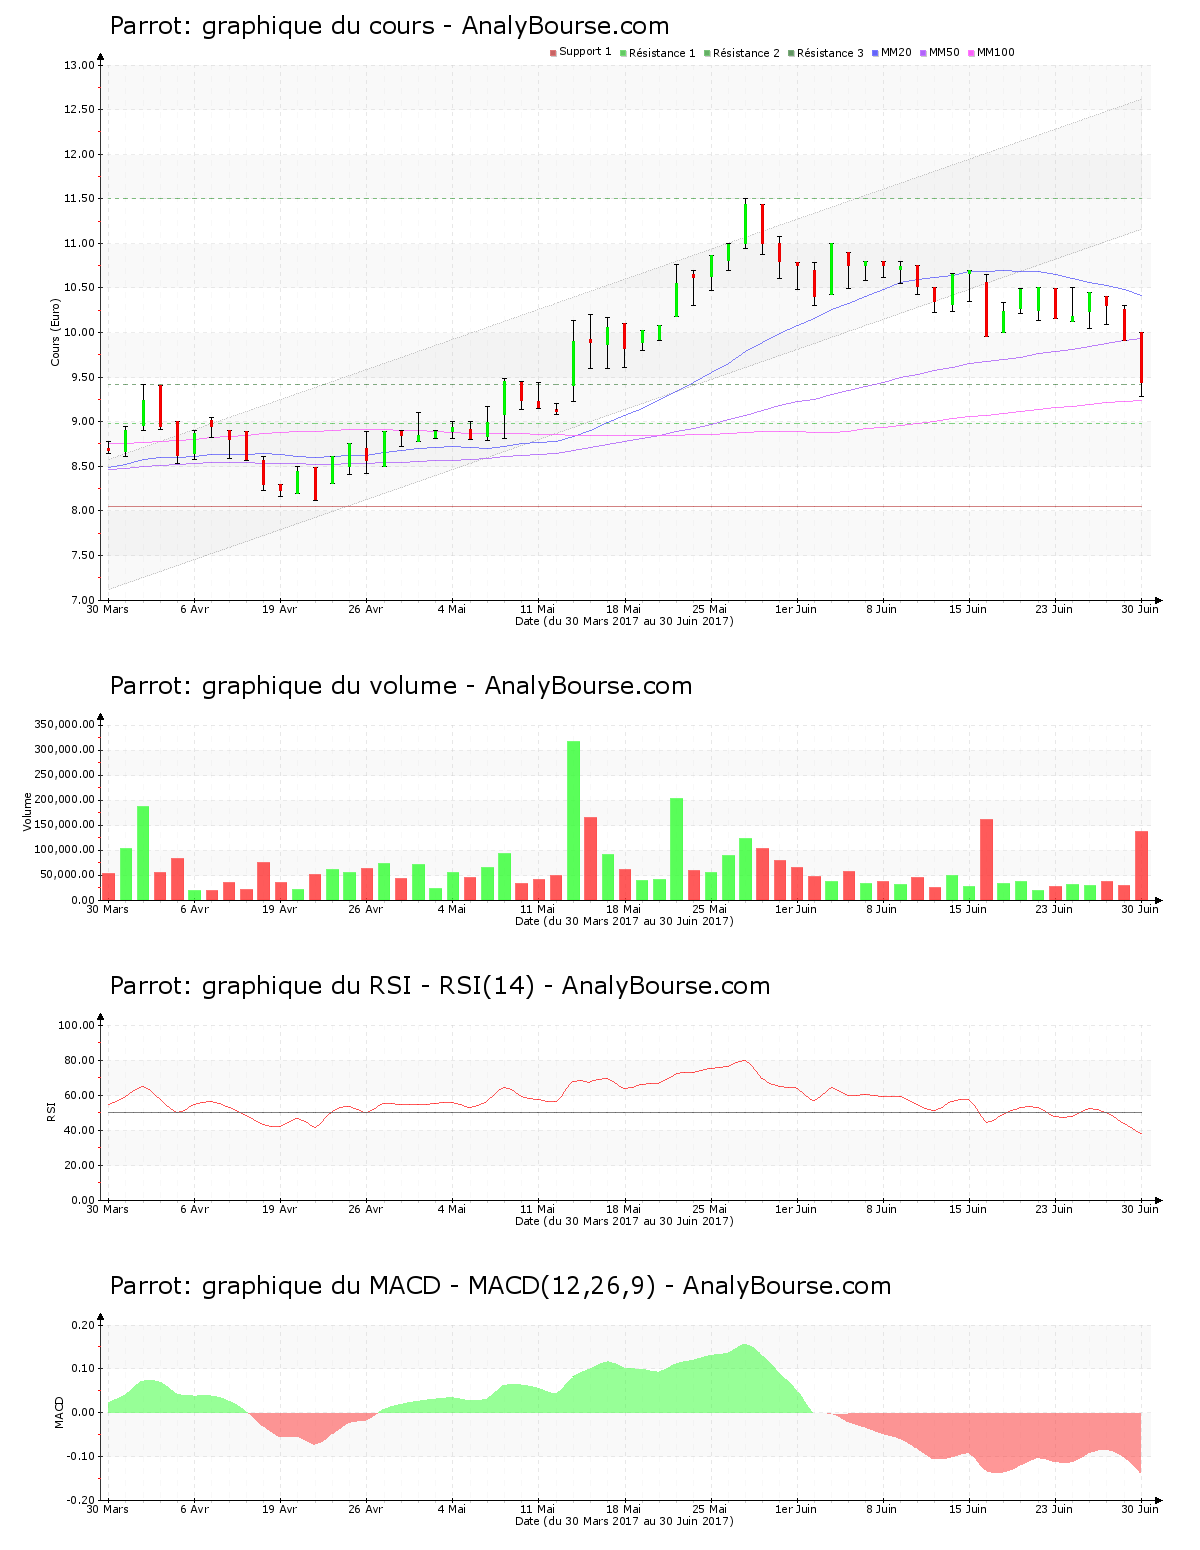Image resolution: width=1200 pixels, height=1550 pixels.
Task: Click the 'Volume' vertical axis label
Action: pyautogui.click(x=27, y=811)
